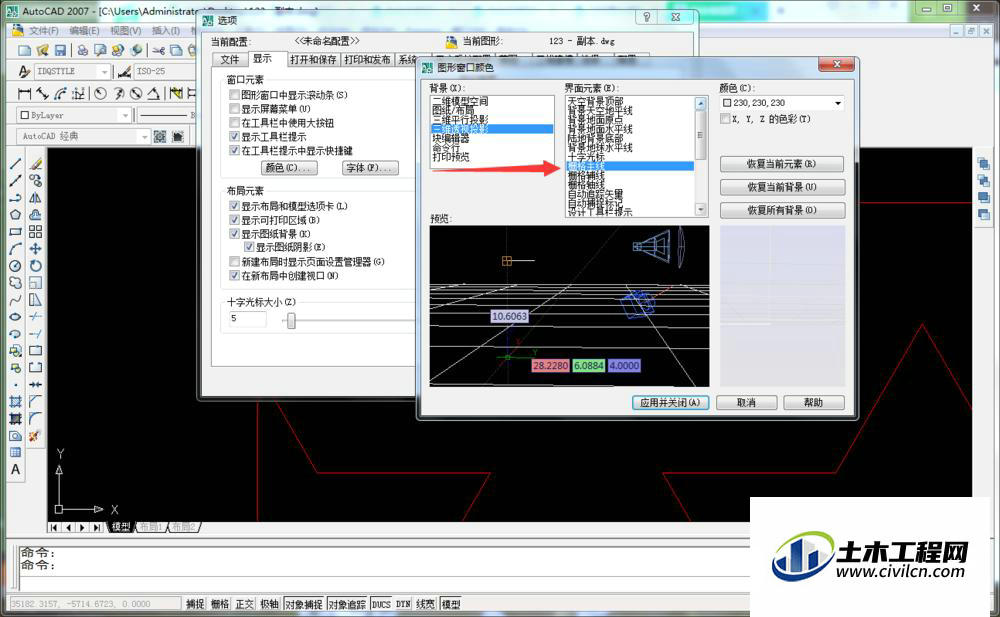Open the 颜色 dropdown showing 230,230,230

pyautogui.click(x=783, y=103)
